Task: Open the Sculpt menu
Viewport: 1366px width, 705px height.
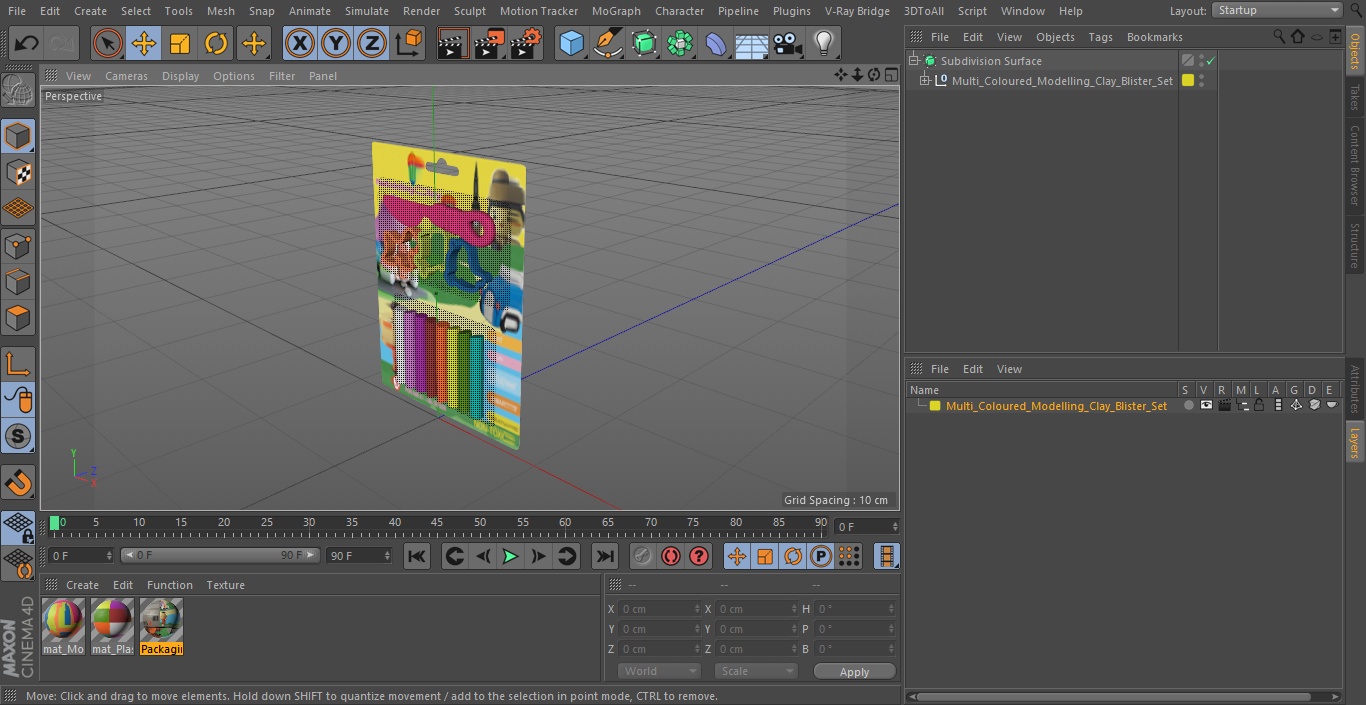Action: pos(469,10)
